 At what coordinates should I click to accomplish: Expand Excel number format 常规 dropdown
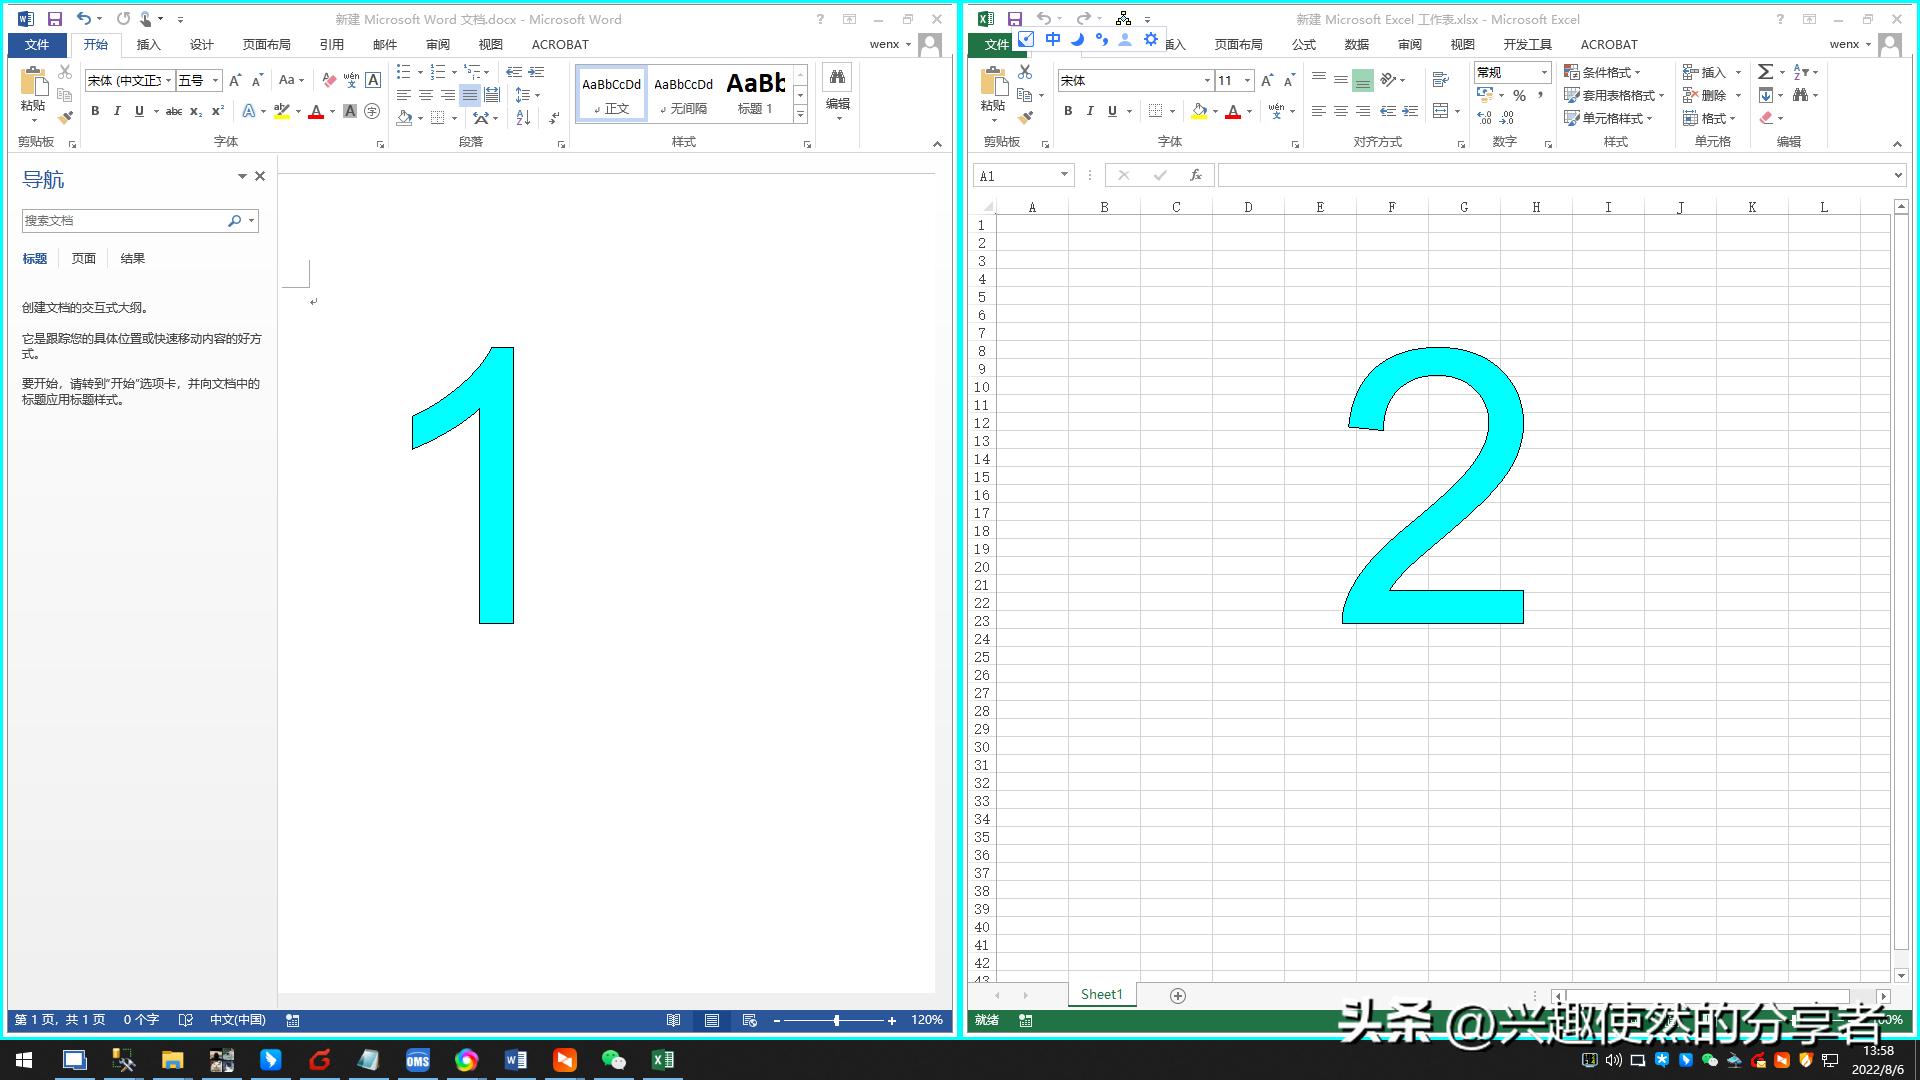point(1543,72)
